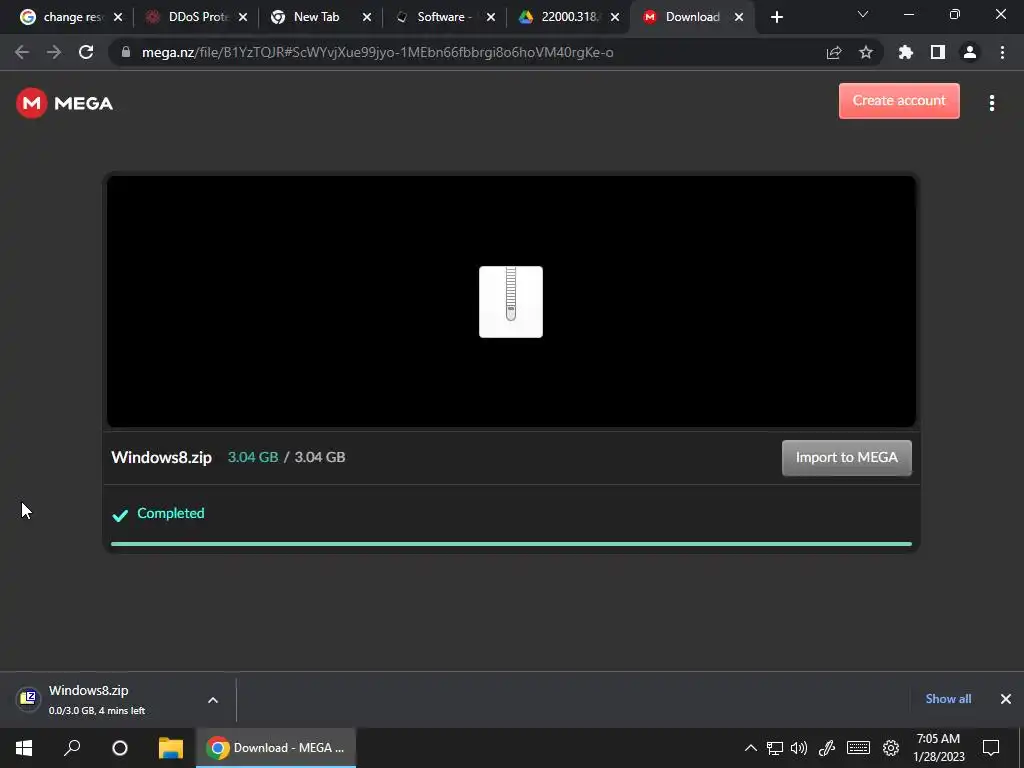Minimize the Chrome window
This screenshot has width=1024, height=768.
tap(908, 14)
